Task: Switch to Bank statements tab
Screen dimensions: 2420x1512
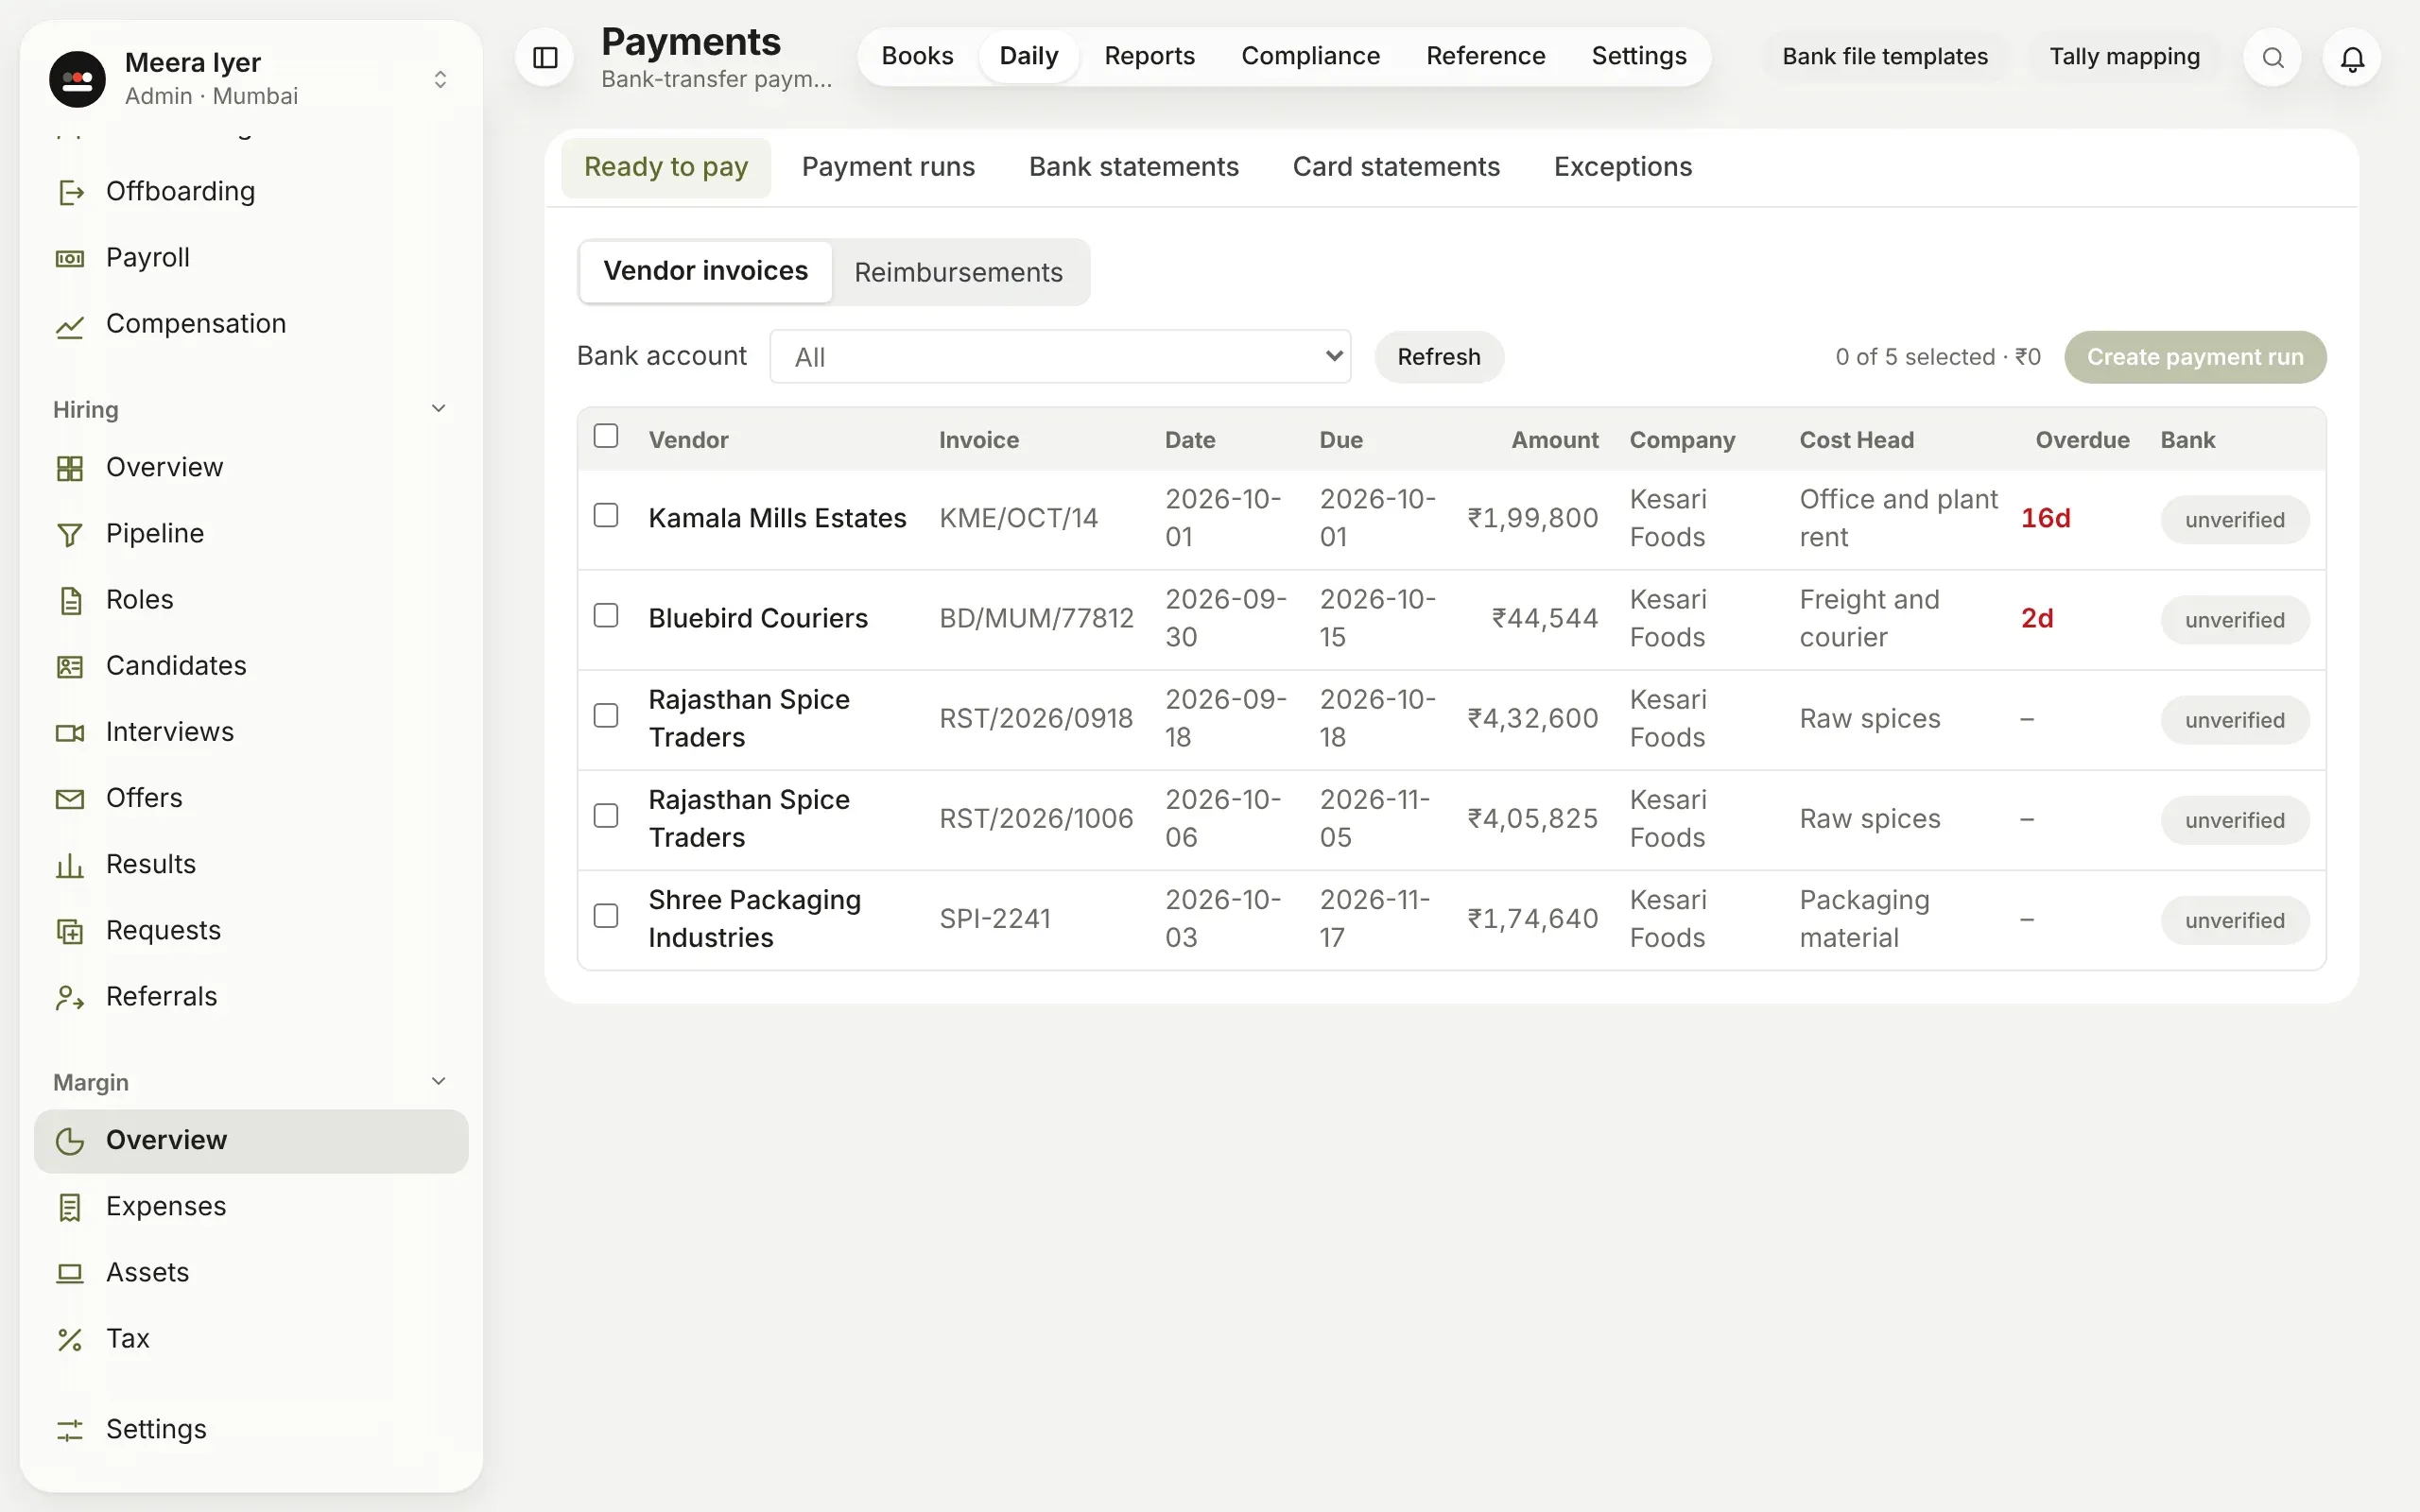Action: point(1134,167)
